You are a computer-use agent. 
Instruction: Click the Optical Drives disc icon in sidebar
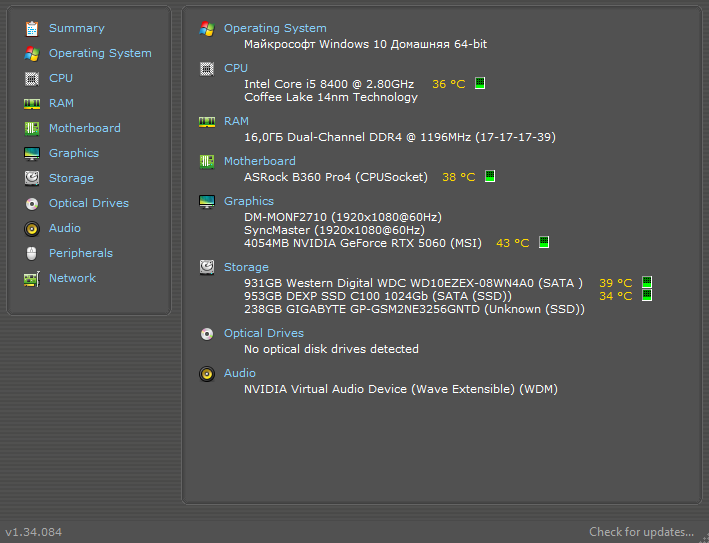[x=32, y=204]
